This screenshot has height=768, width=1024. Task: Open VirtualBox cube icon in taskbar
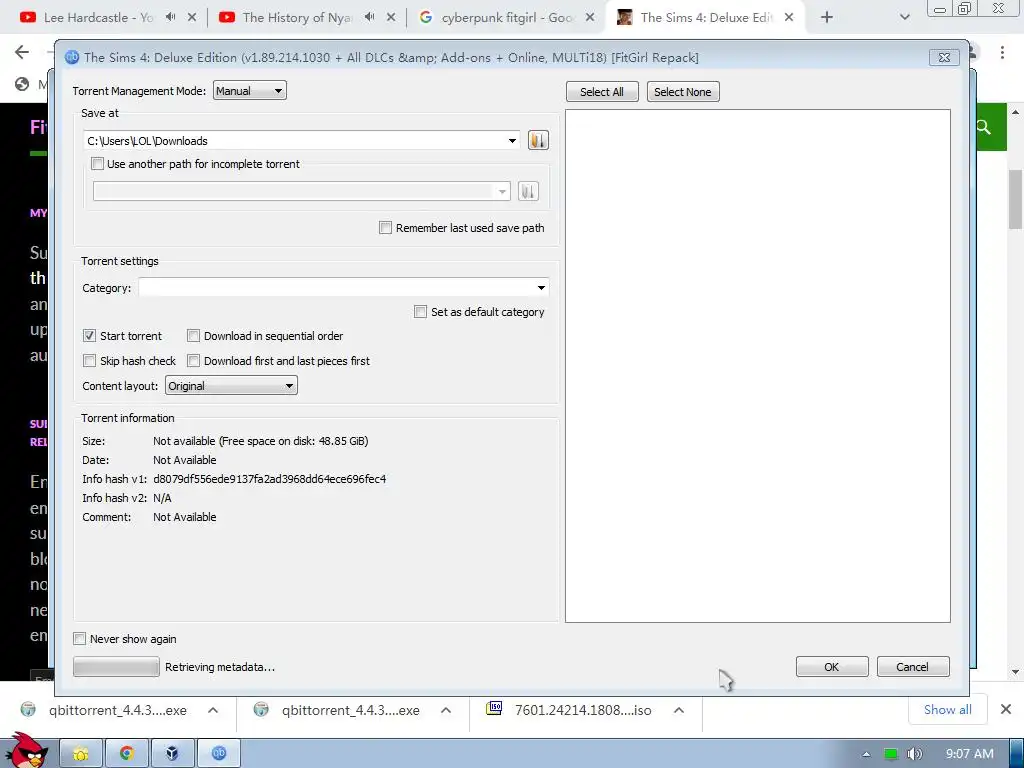pyautogui.click(x=172, y=753)
